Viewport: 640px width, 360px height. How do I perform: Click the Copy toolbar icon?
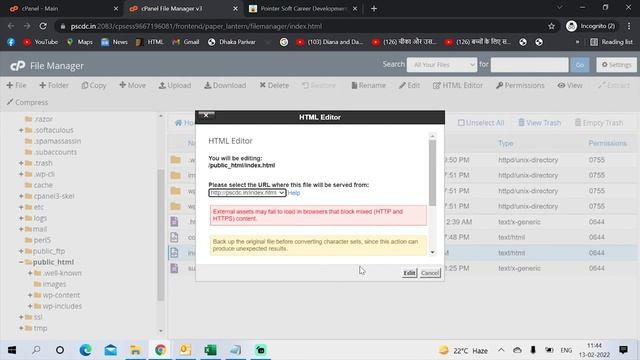pos(93,85)
